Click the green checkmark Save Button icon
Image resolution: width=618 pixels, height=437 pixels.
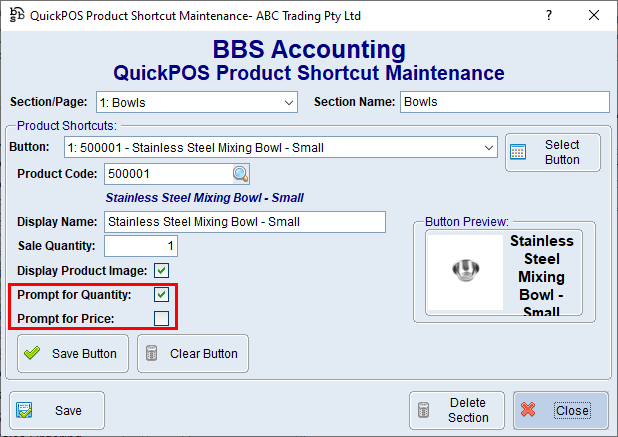32,353
